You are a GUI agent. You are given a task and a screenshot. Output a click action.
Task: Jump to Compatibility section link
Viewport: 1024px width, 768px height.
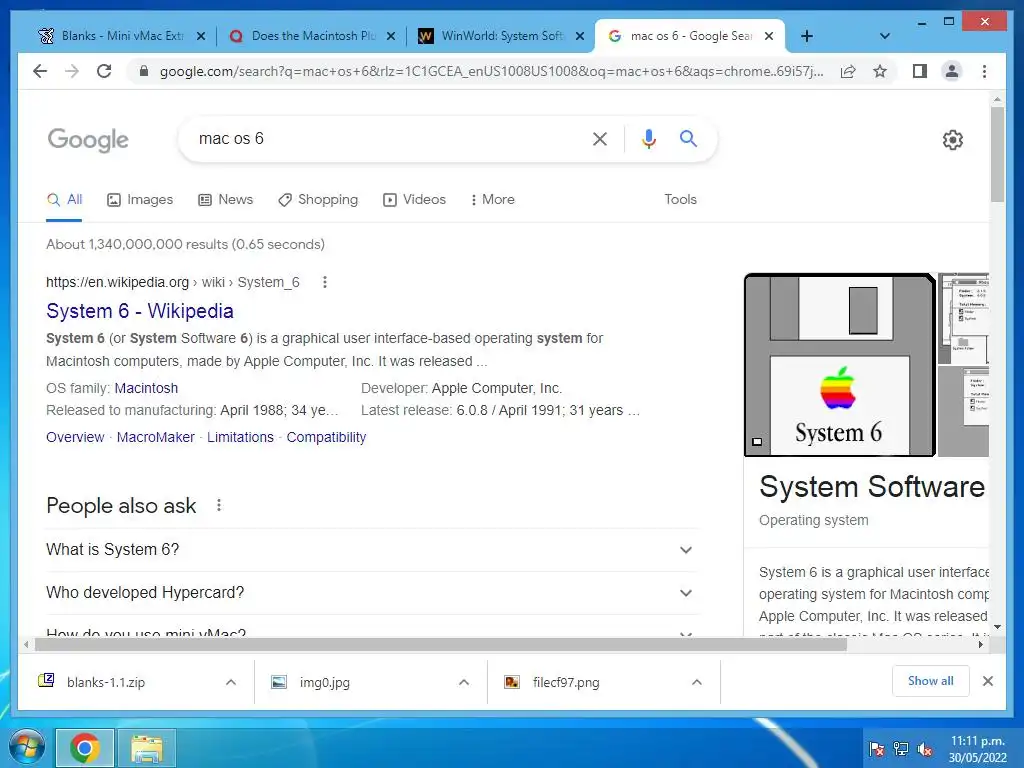coord(326,437)
